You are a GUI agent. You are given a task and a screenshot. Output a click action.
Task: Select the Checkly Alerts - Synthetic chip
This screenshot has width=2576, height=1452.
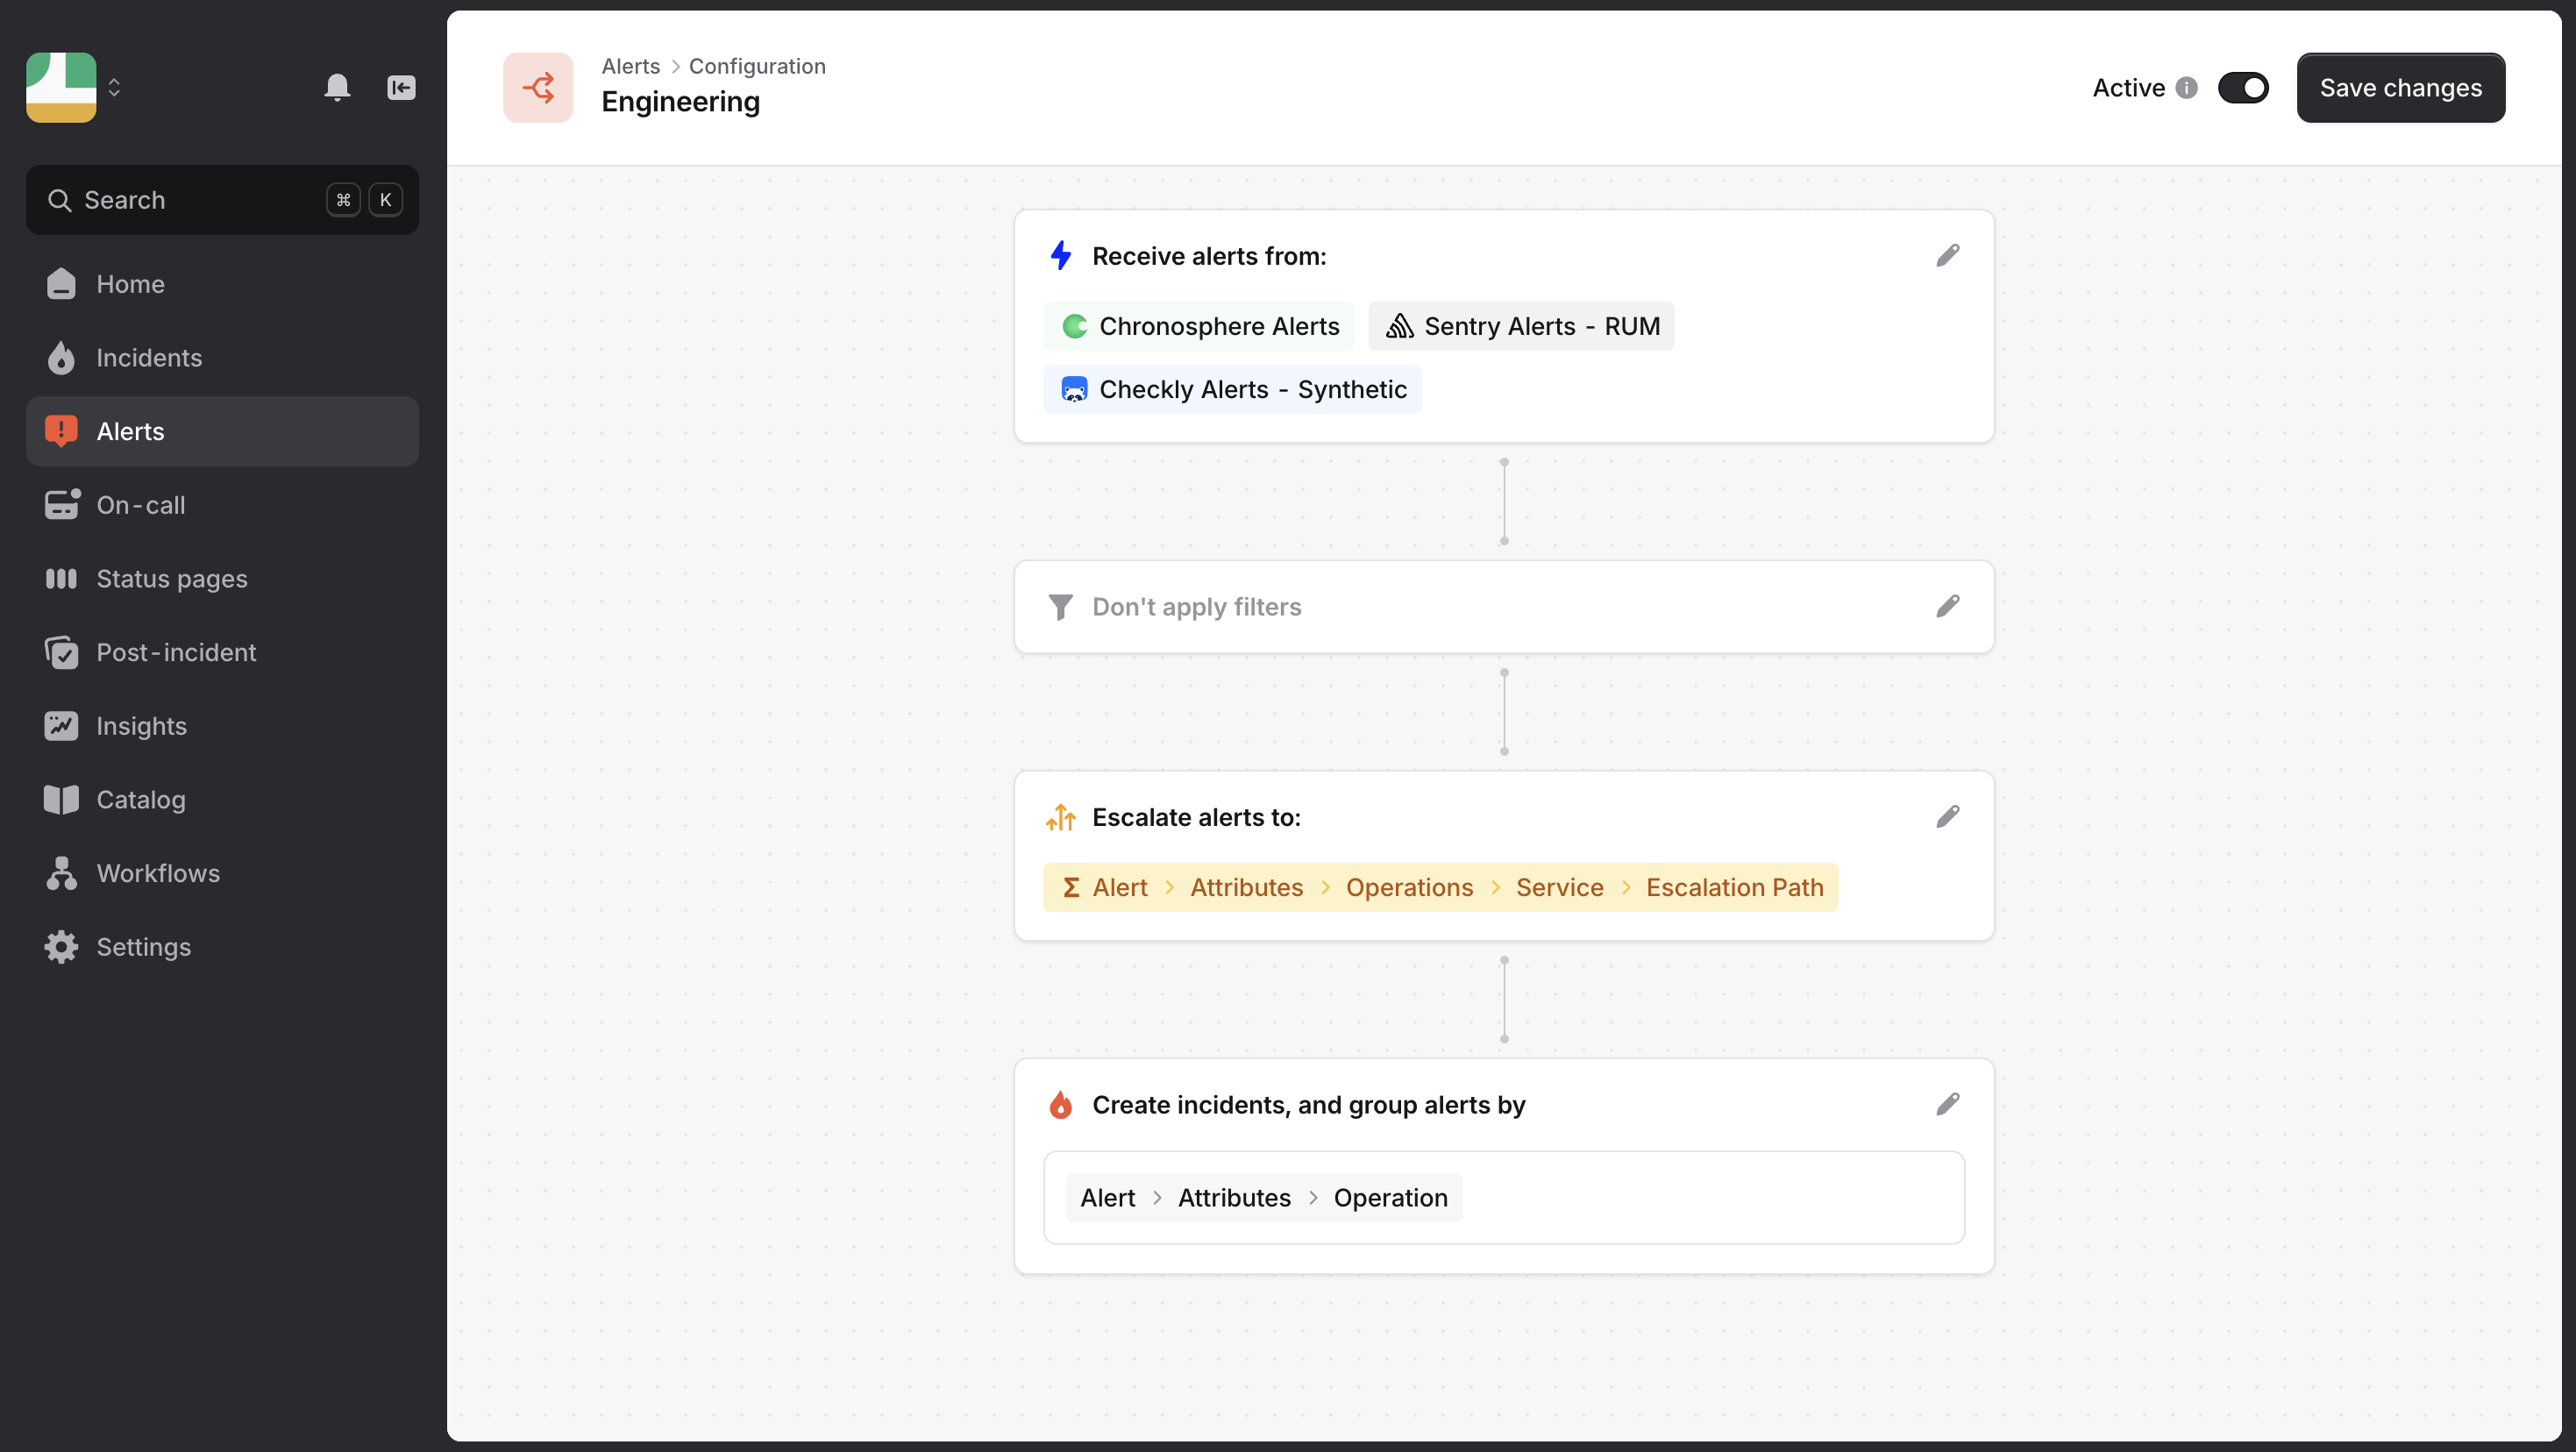pyautogui.click(x=1233, y=389)
